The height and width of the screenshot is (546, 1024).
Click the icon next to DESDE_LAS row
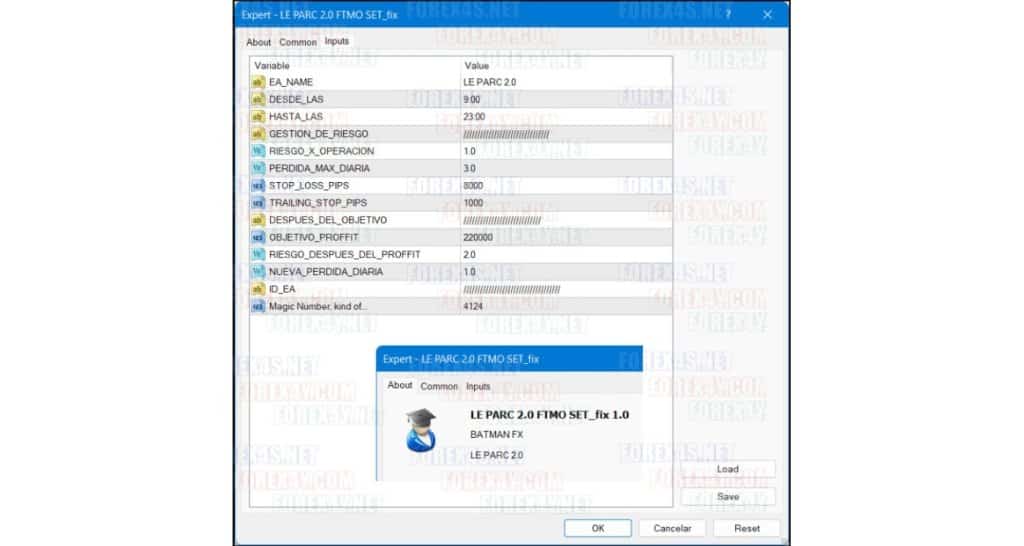point(258,99)
